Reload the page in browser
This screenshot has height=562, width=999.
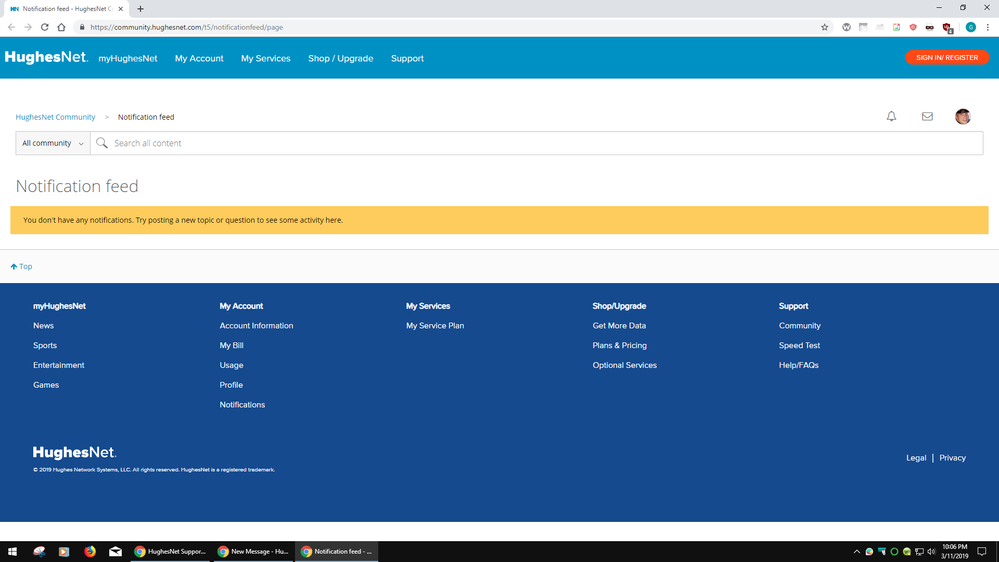[x=44, y=27]
